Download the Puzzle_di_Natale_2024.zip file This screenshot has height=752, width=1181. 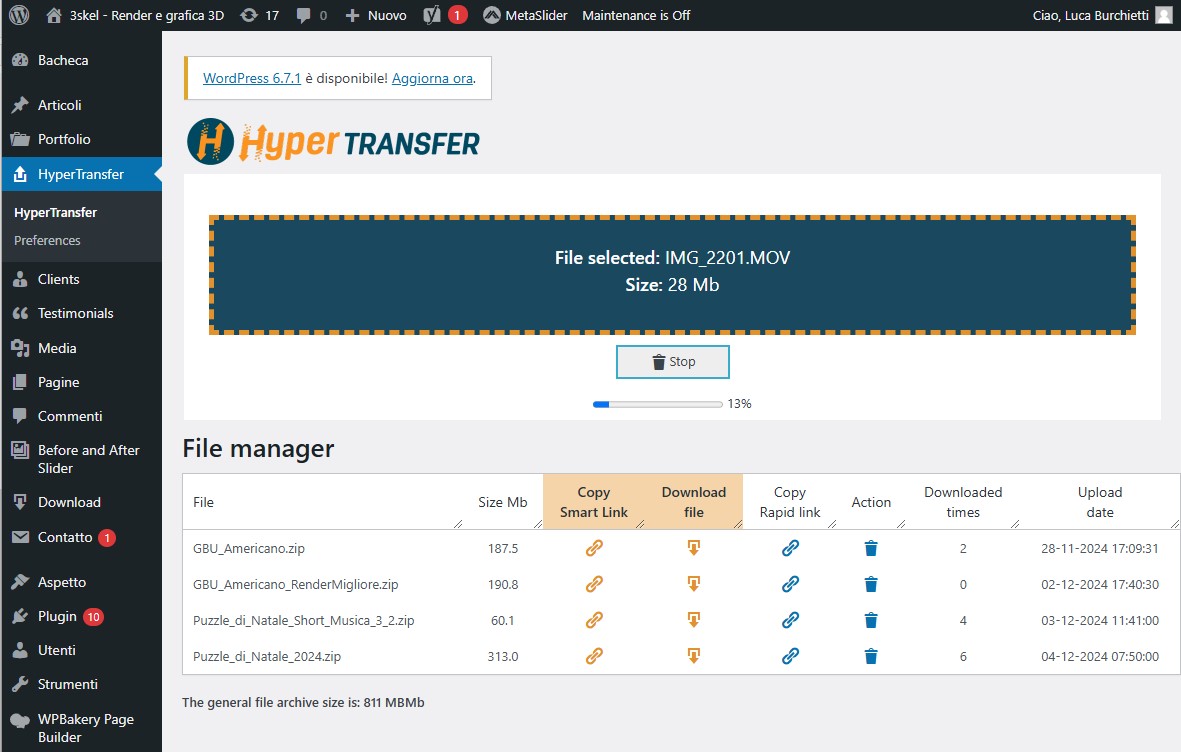pyautogui.click(x=694, y=656)
